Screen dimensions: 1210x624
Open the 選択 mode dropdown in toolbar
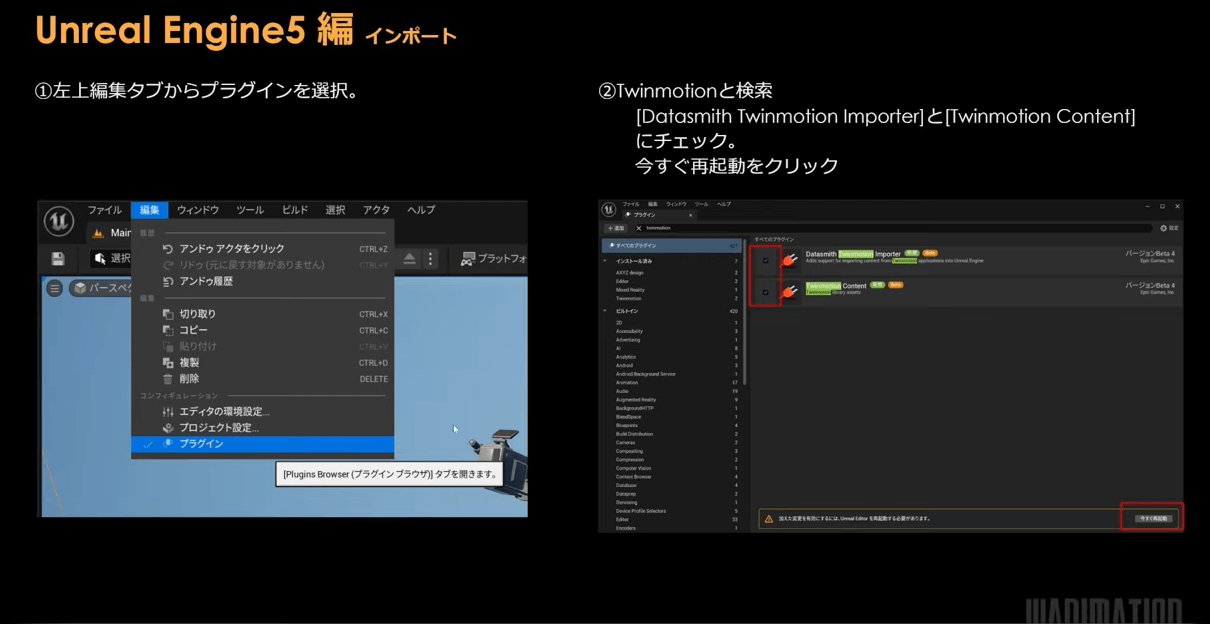point(110,259)
